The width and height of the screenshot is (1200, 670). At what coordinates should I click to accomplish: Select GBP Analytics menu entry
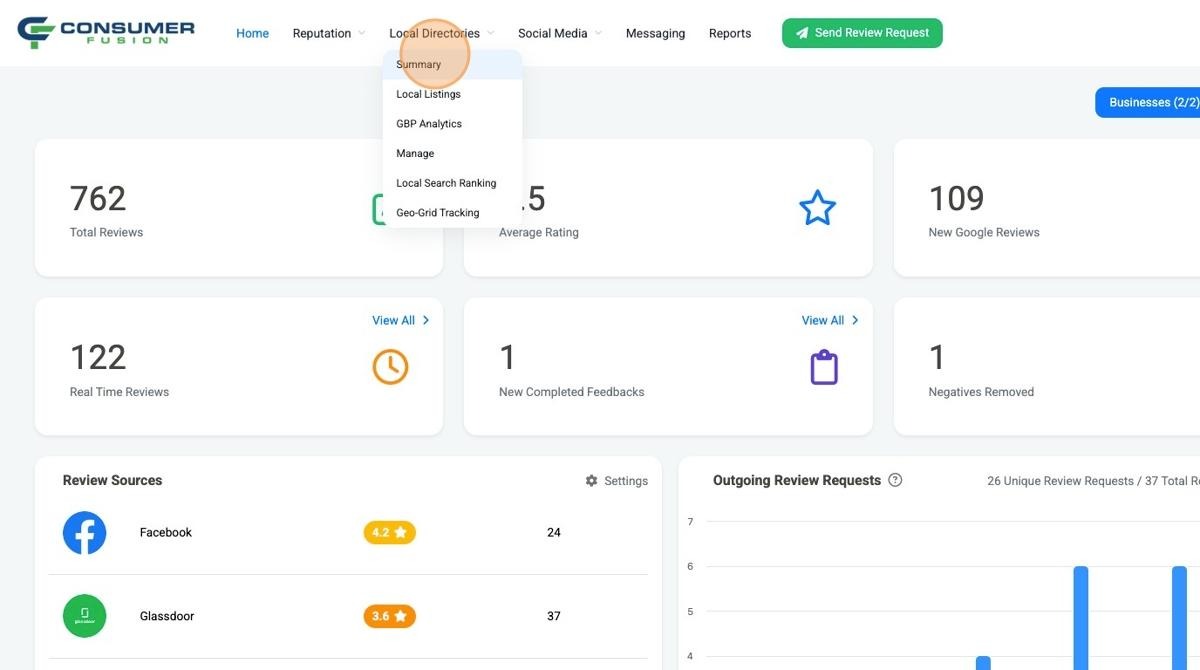(452, 124)
